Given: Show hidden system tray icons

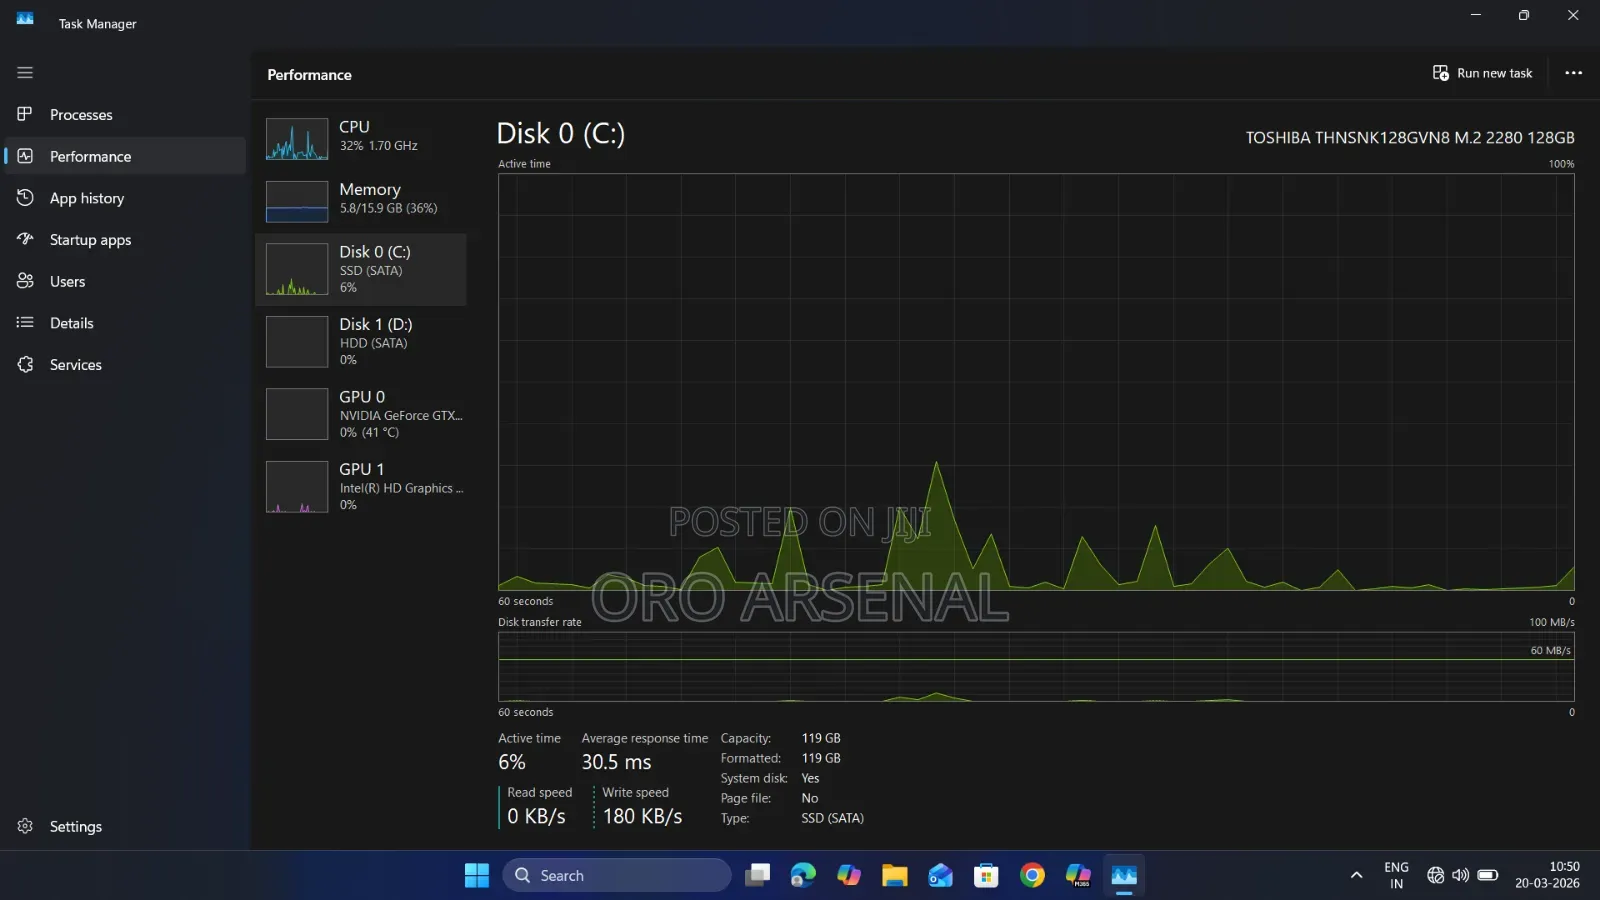Looking at the screenshot, I should [x=1356, y=875].
